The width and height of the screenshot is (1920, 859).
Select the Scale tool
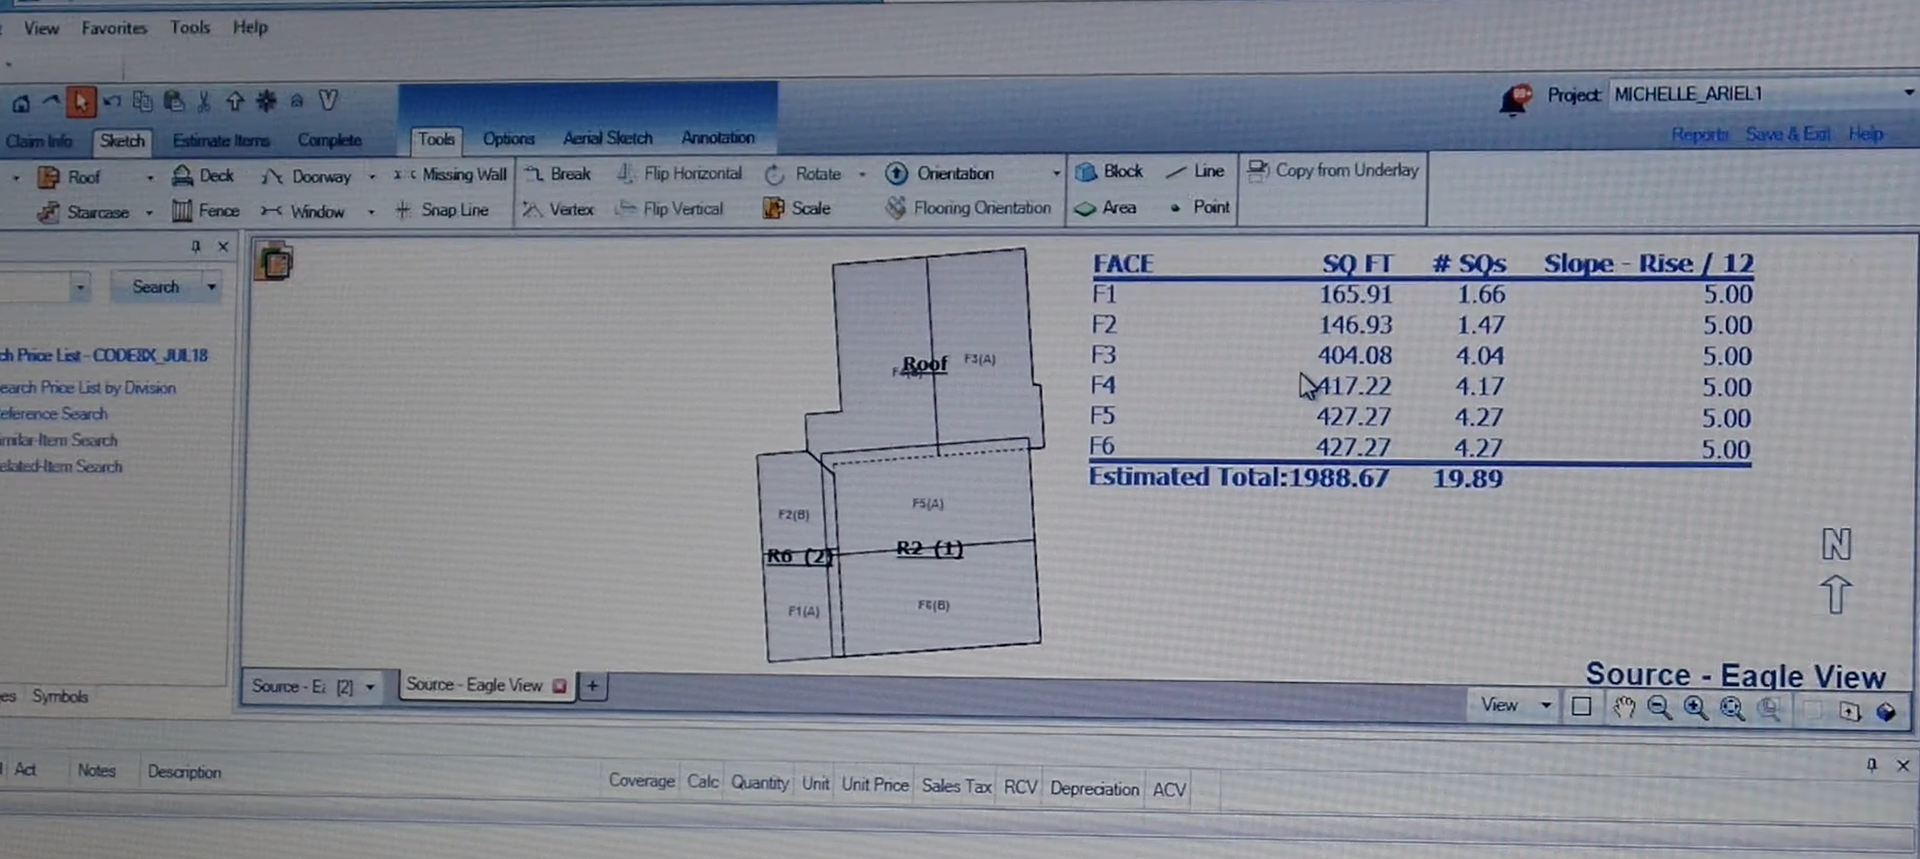tap(797, 208)
